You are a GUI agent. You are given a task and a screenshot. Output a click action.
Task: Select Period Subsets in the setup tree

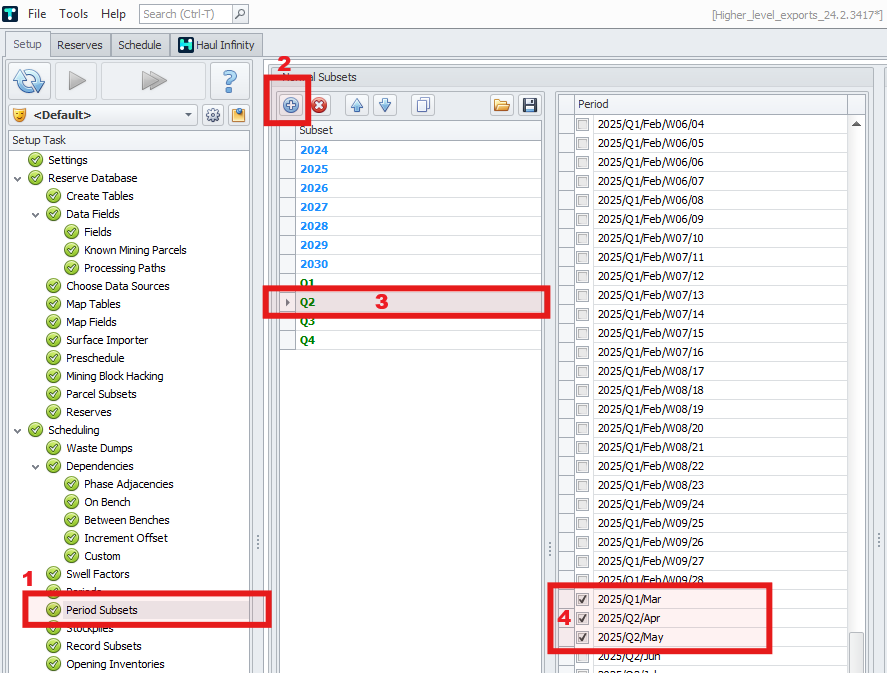click(x=102, y=610)
